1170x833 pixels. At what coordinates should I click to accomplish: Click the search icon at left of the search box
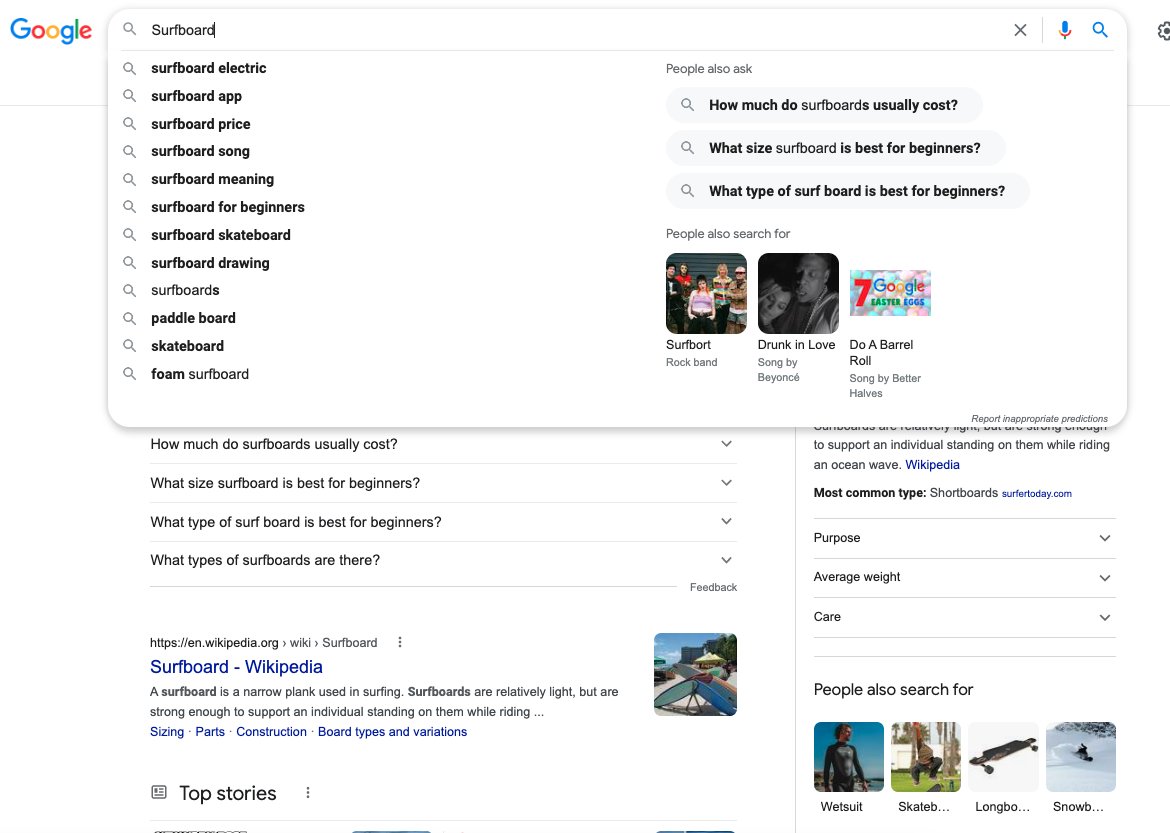[x=130, y=29]
